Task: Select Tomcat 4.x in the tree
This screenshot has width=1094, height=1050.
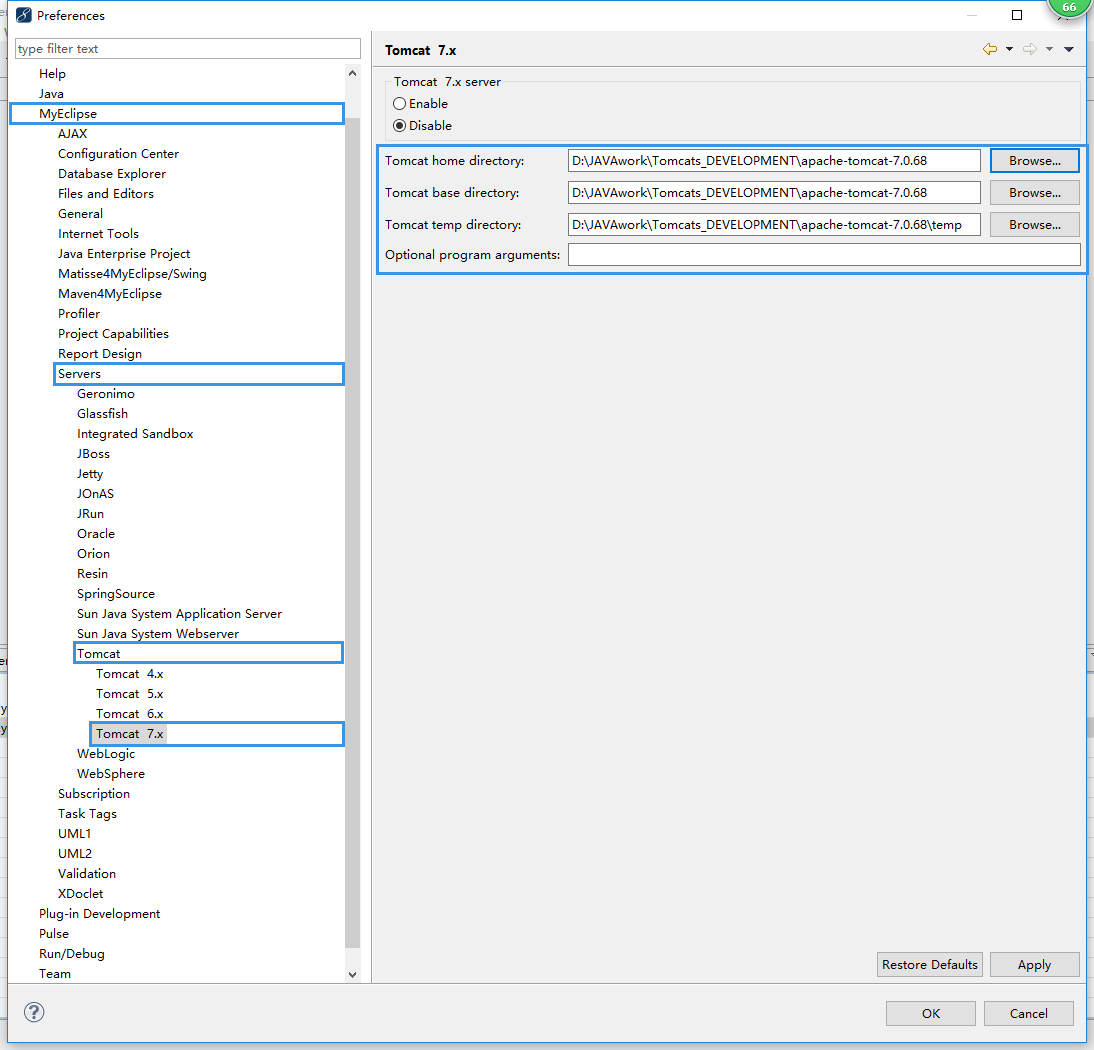Action: (x=129, y=674)
